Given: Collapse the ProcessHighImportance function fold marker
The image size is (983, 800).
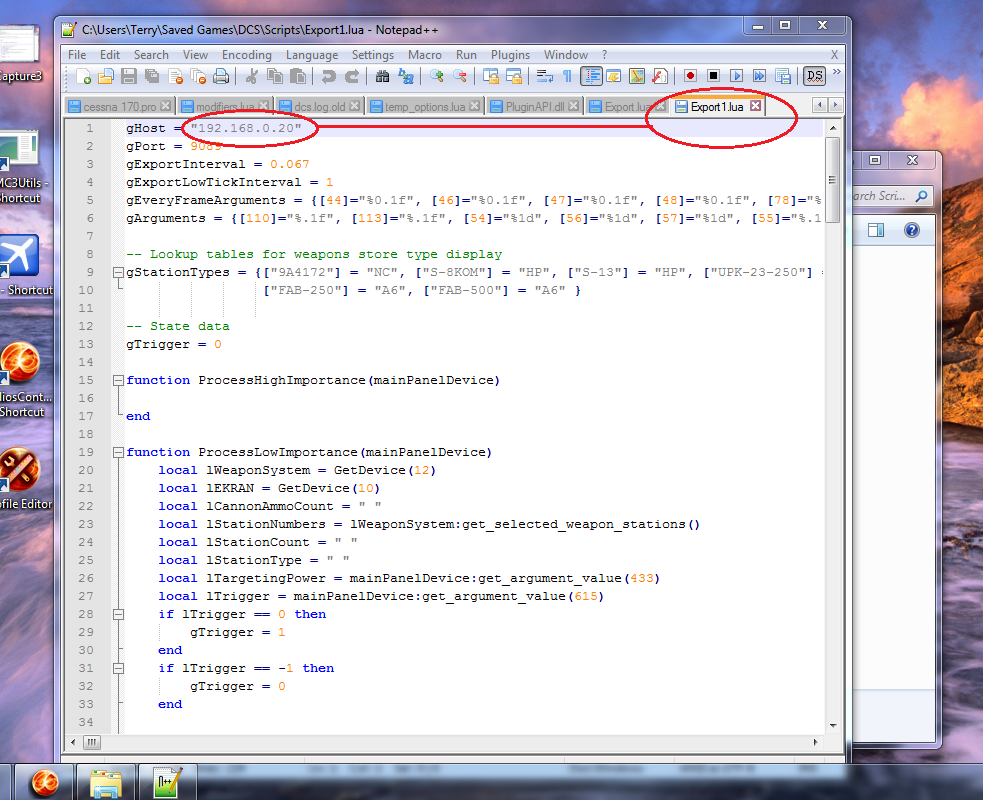Looking at the screenshot, I should (x=119, y=380).
